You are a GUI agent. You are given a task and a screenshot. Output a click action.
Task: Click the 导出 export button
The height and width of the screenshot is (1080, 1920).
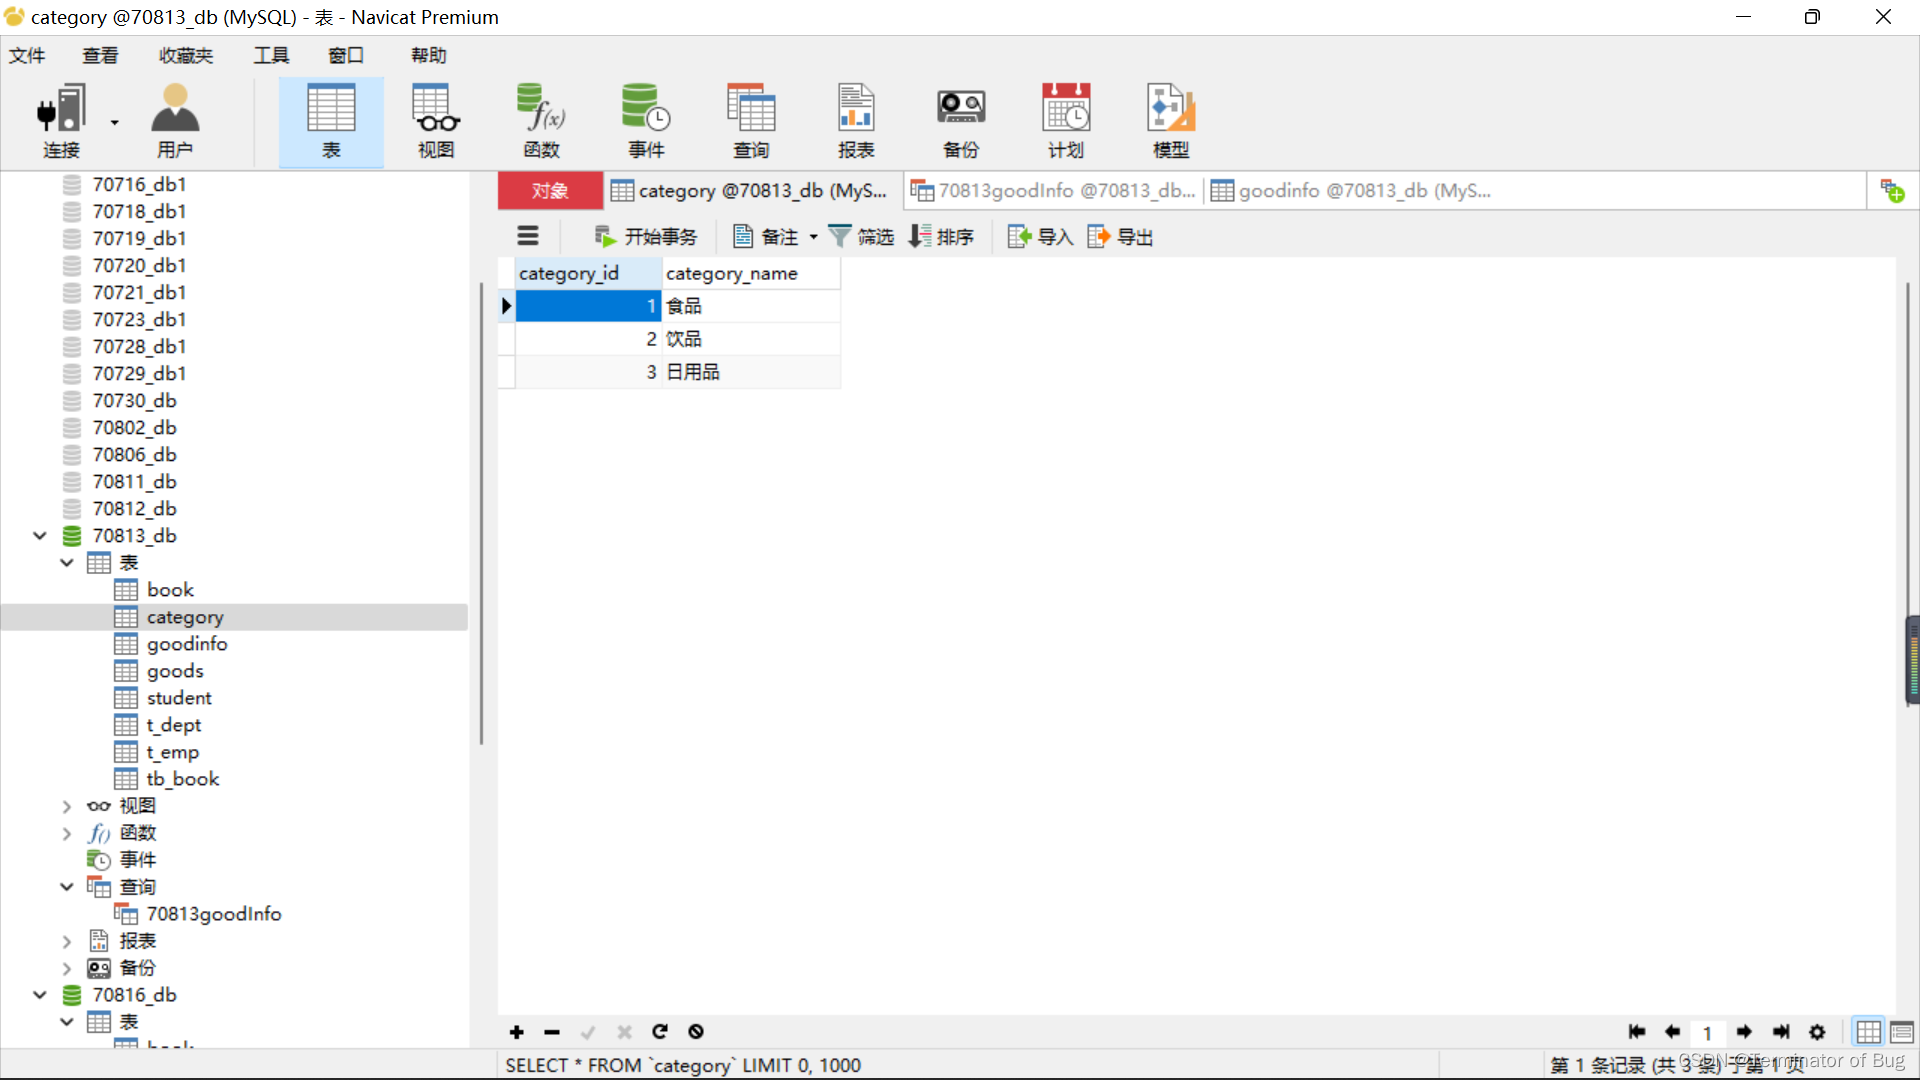tap(1120, 236)
